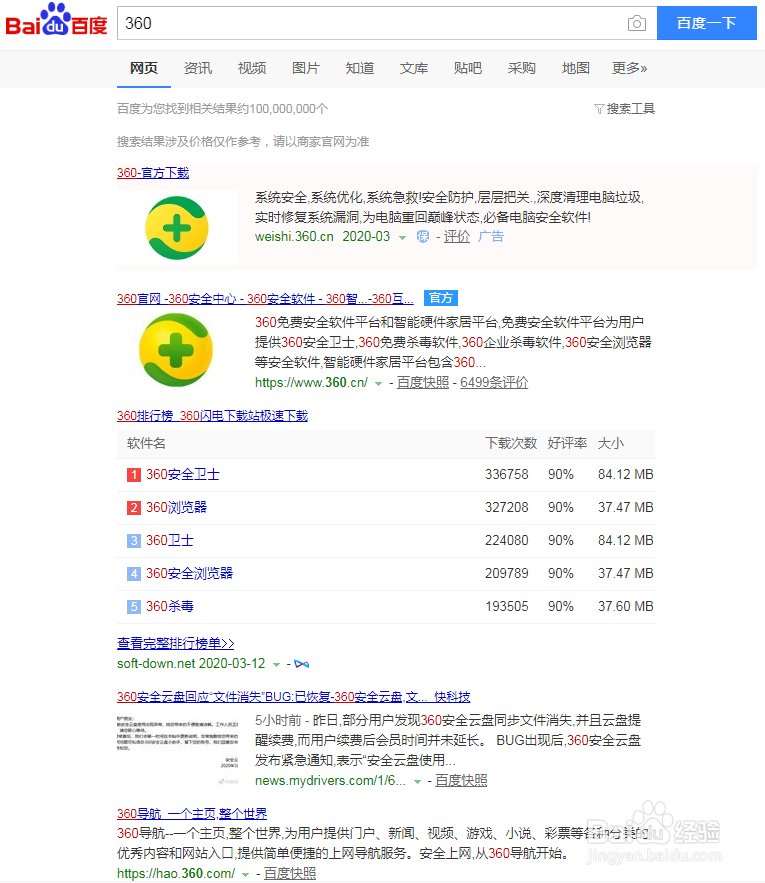
Task: Open the Baidu logo homepage link
Action: click(x=56, y=21)
